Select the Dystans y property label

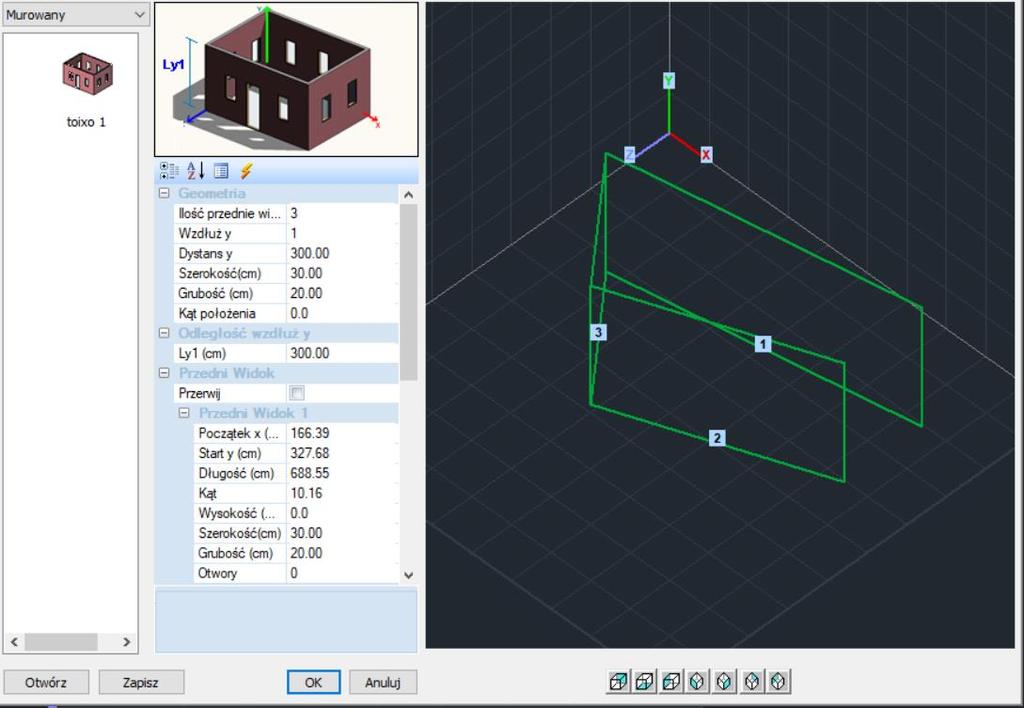pos(205,253)
